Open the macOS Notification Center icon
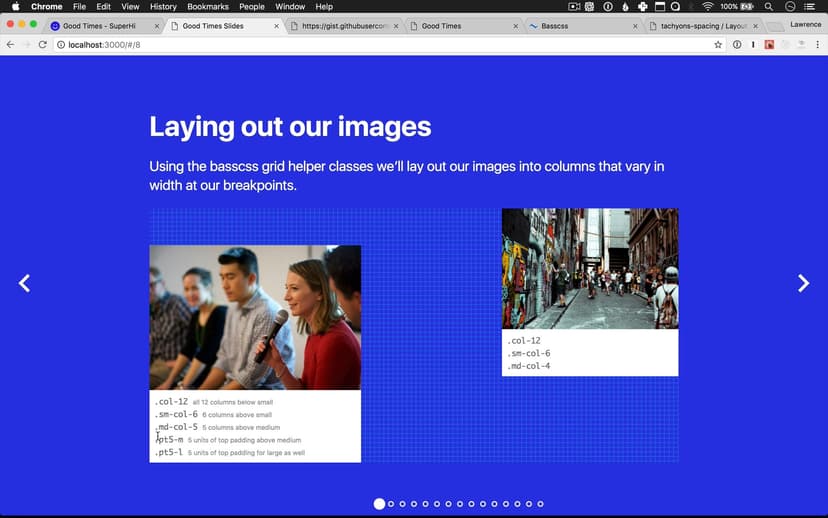Viewport: 828px width, 518px height. click(x=812, y=7)
